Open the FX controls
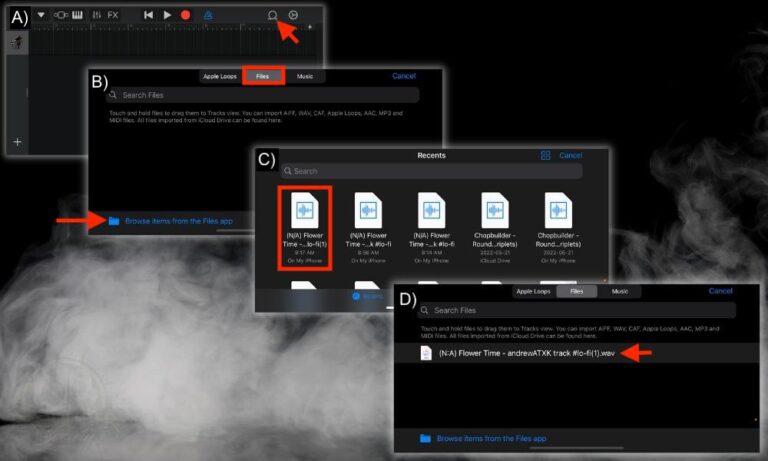Viewport: 768px width, 461px height. [x=113, y=15]
